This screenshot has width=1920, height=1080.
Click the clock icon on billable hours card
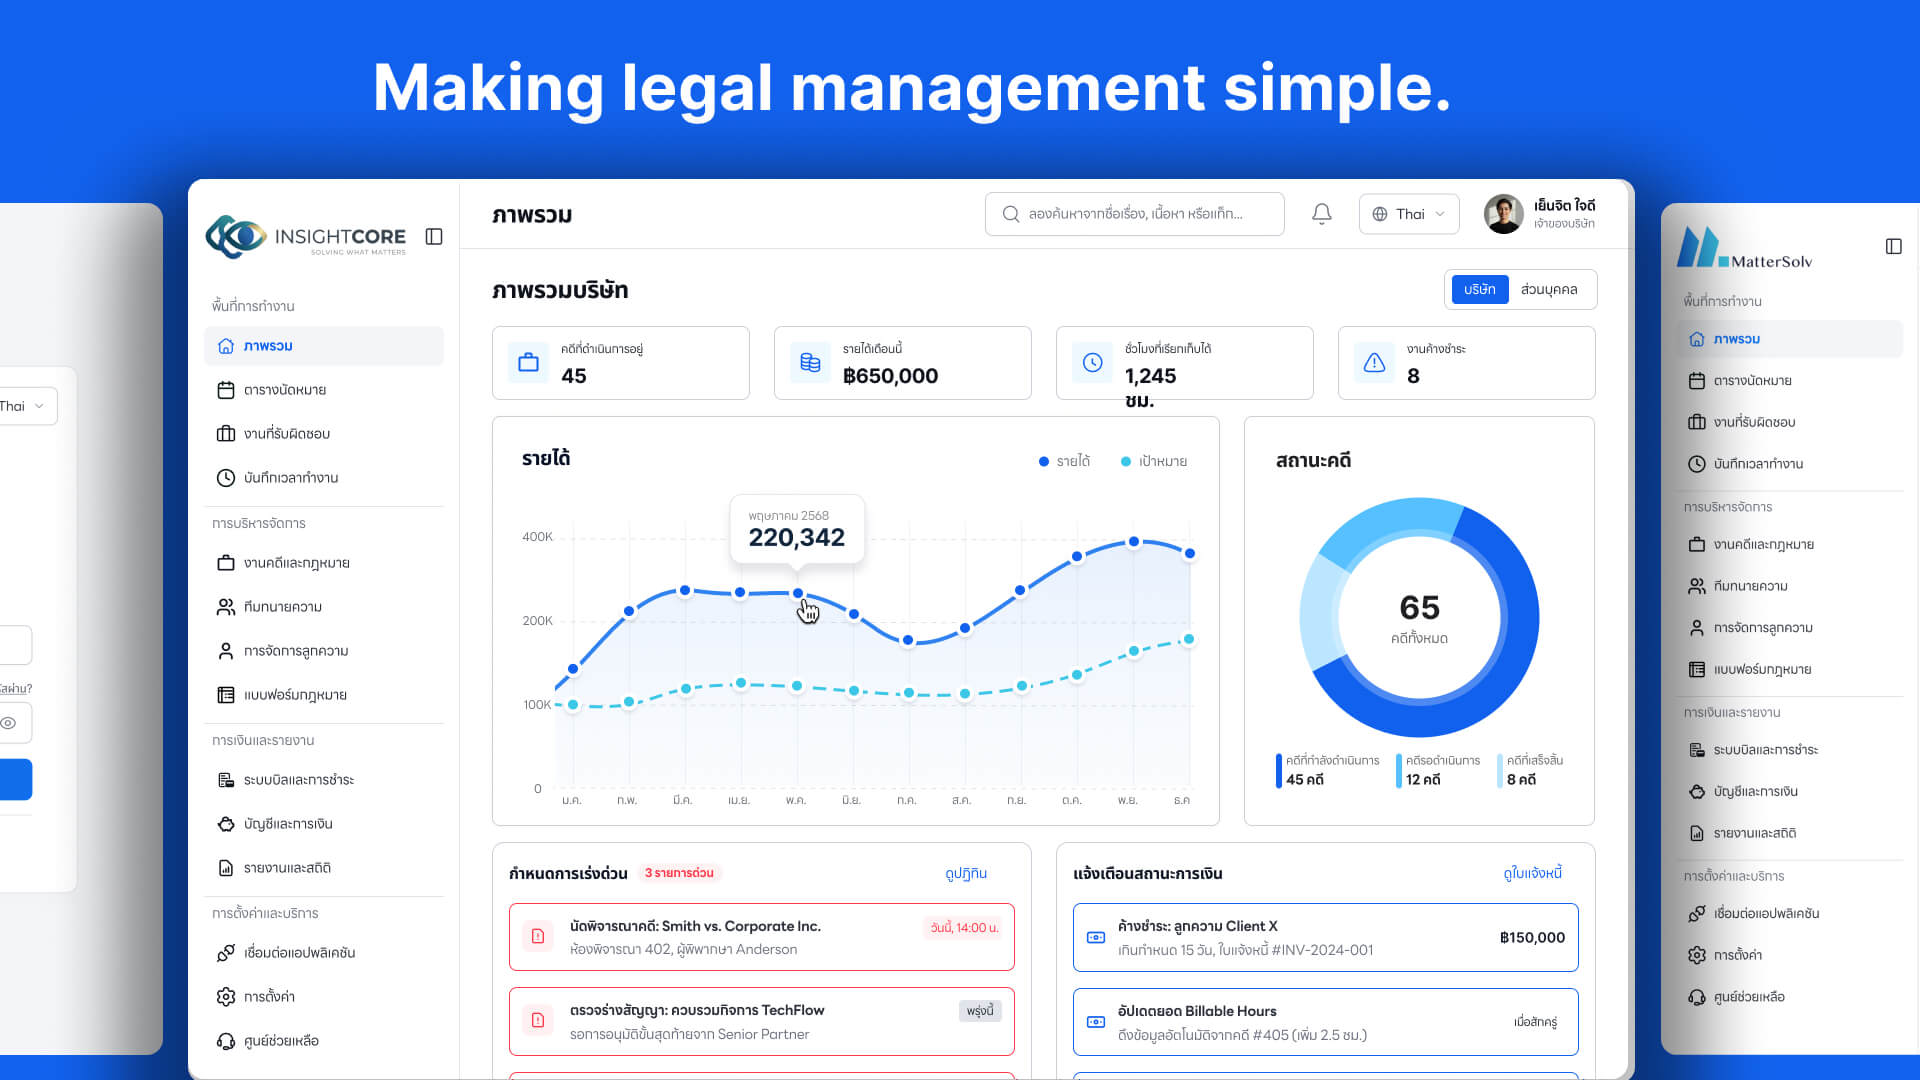(1092, 363)
